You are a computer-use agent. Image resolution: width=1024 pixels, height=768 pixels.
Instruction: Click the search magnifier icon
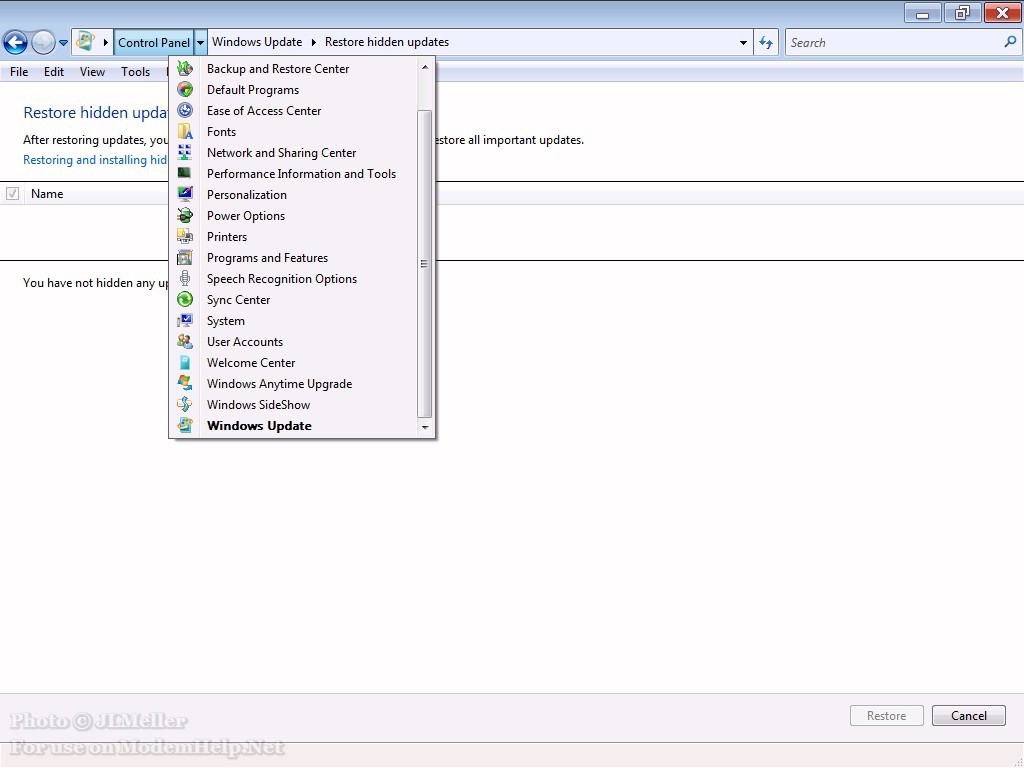(1010, 42)
